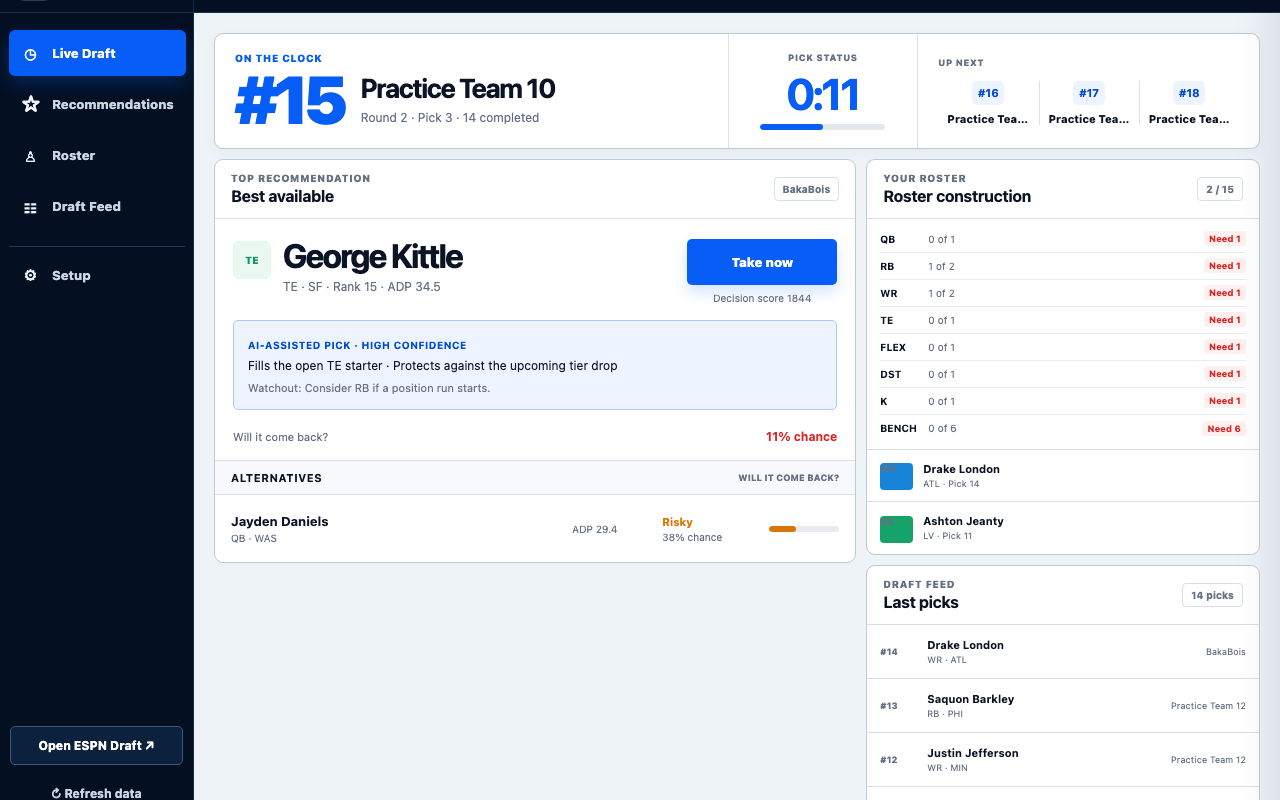Click the Draft Feed list icon
Viewport: 1280px width, 800px height.
(31, 207)
